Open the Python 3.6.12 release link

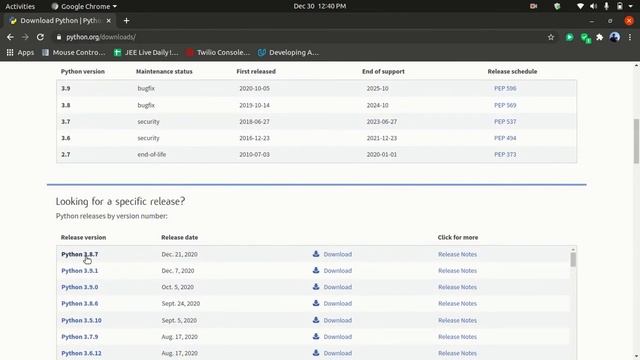[81, 353]
